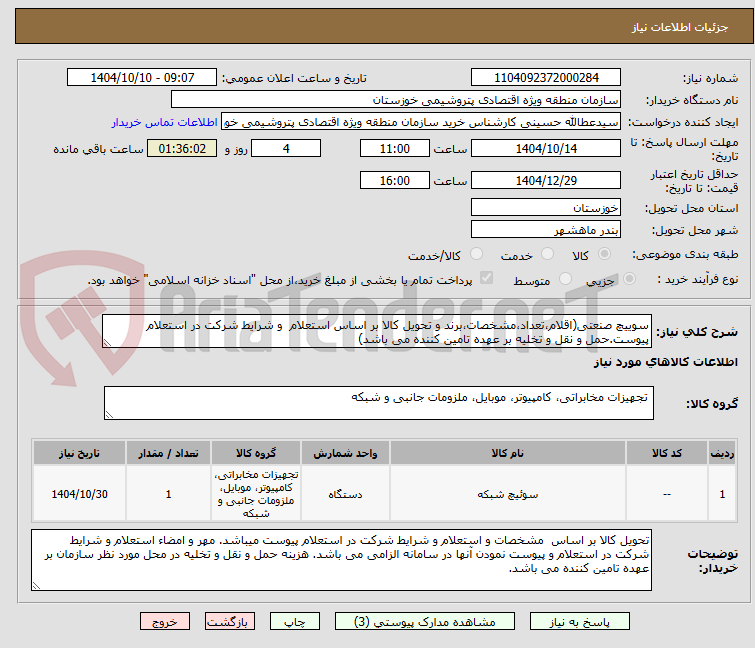The image size is (755, 648).
Task: Select the خدمت radio button
Action: pos(547,254)
